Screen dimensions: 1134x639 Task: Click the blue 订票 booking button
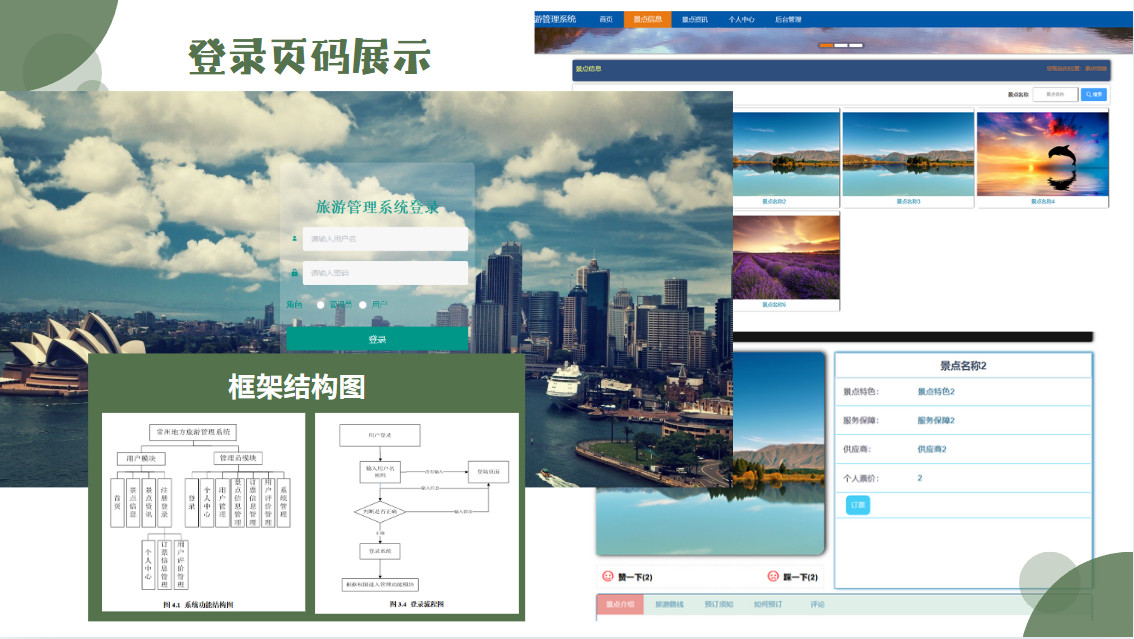tap(858, 505)
